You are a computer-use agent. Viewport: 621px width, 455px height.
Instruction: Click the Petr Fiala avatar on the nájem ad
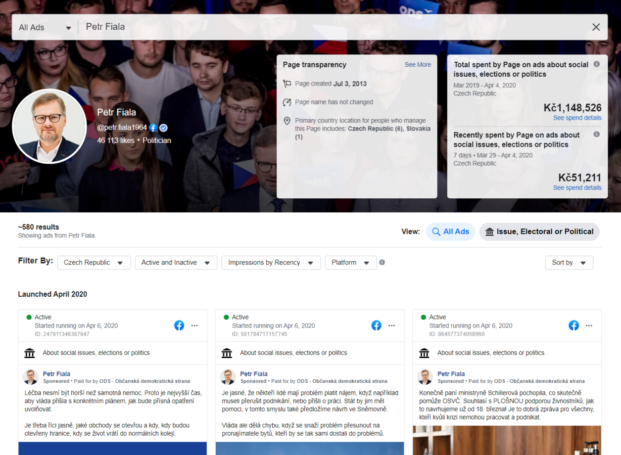(x=228, y=377)
